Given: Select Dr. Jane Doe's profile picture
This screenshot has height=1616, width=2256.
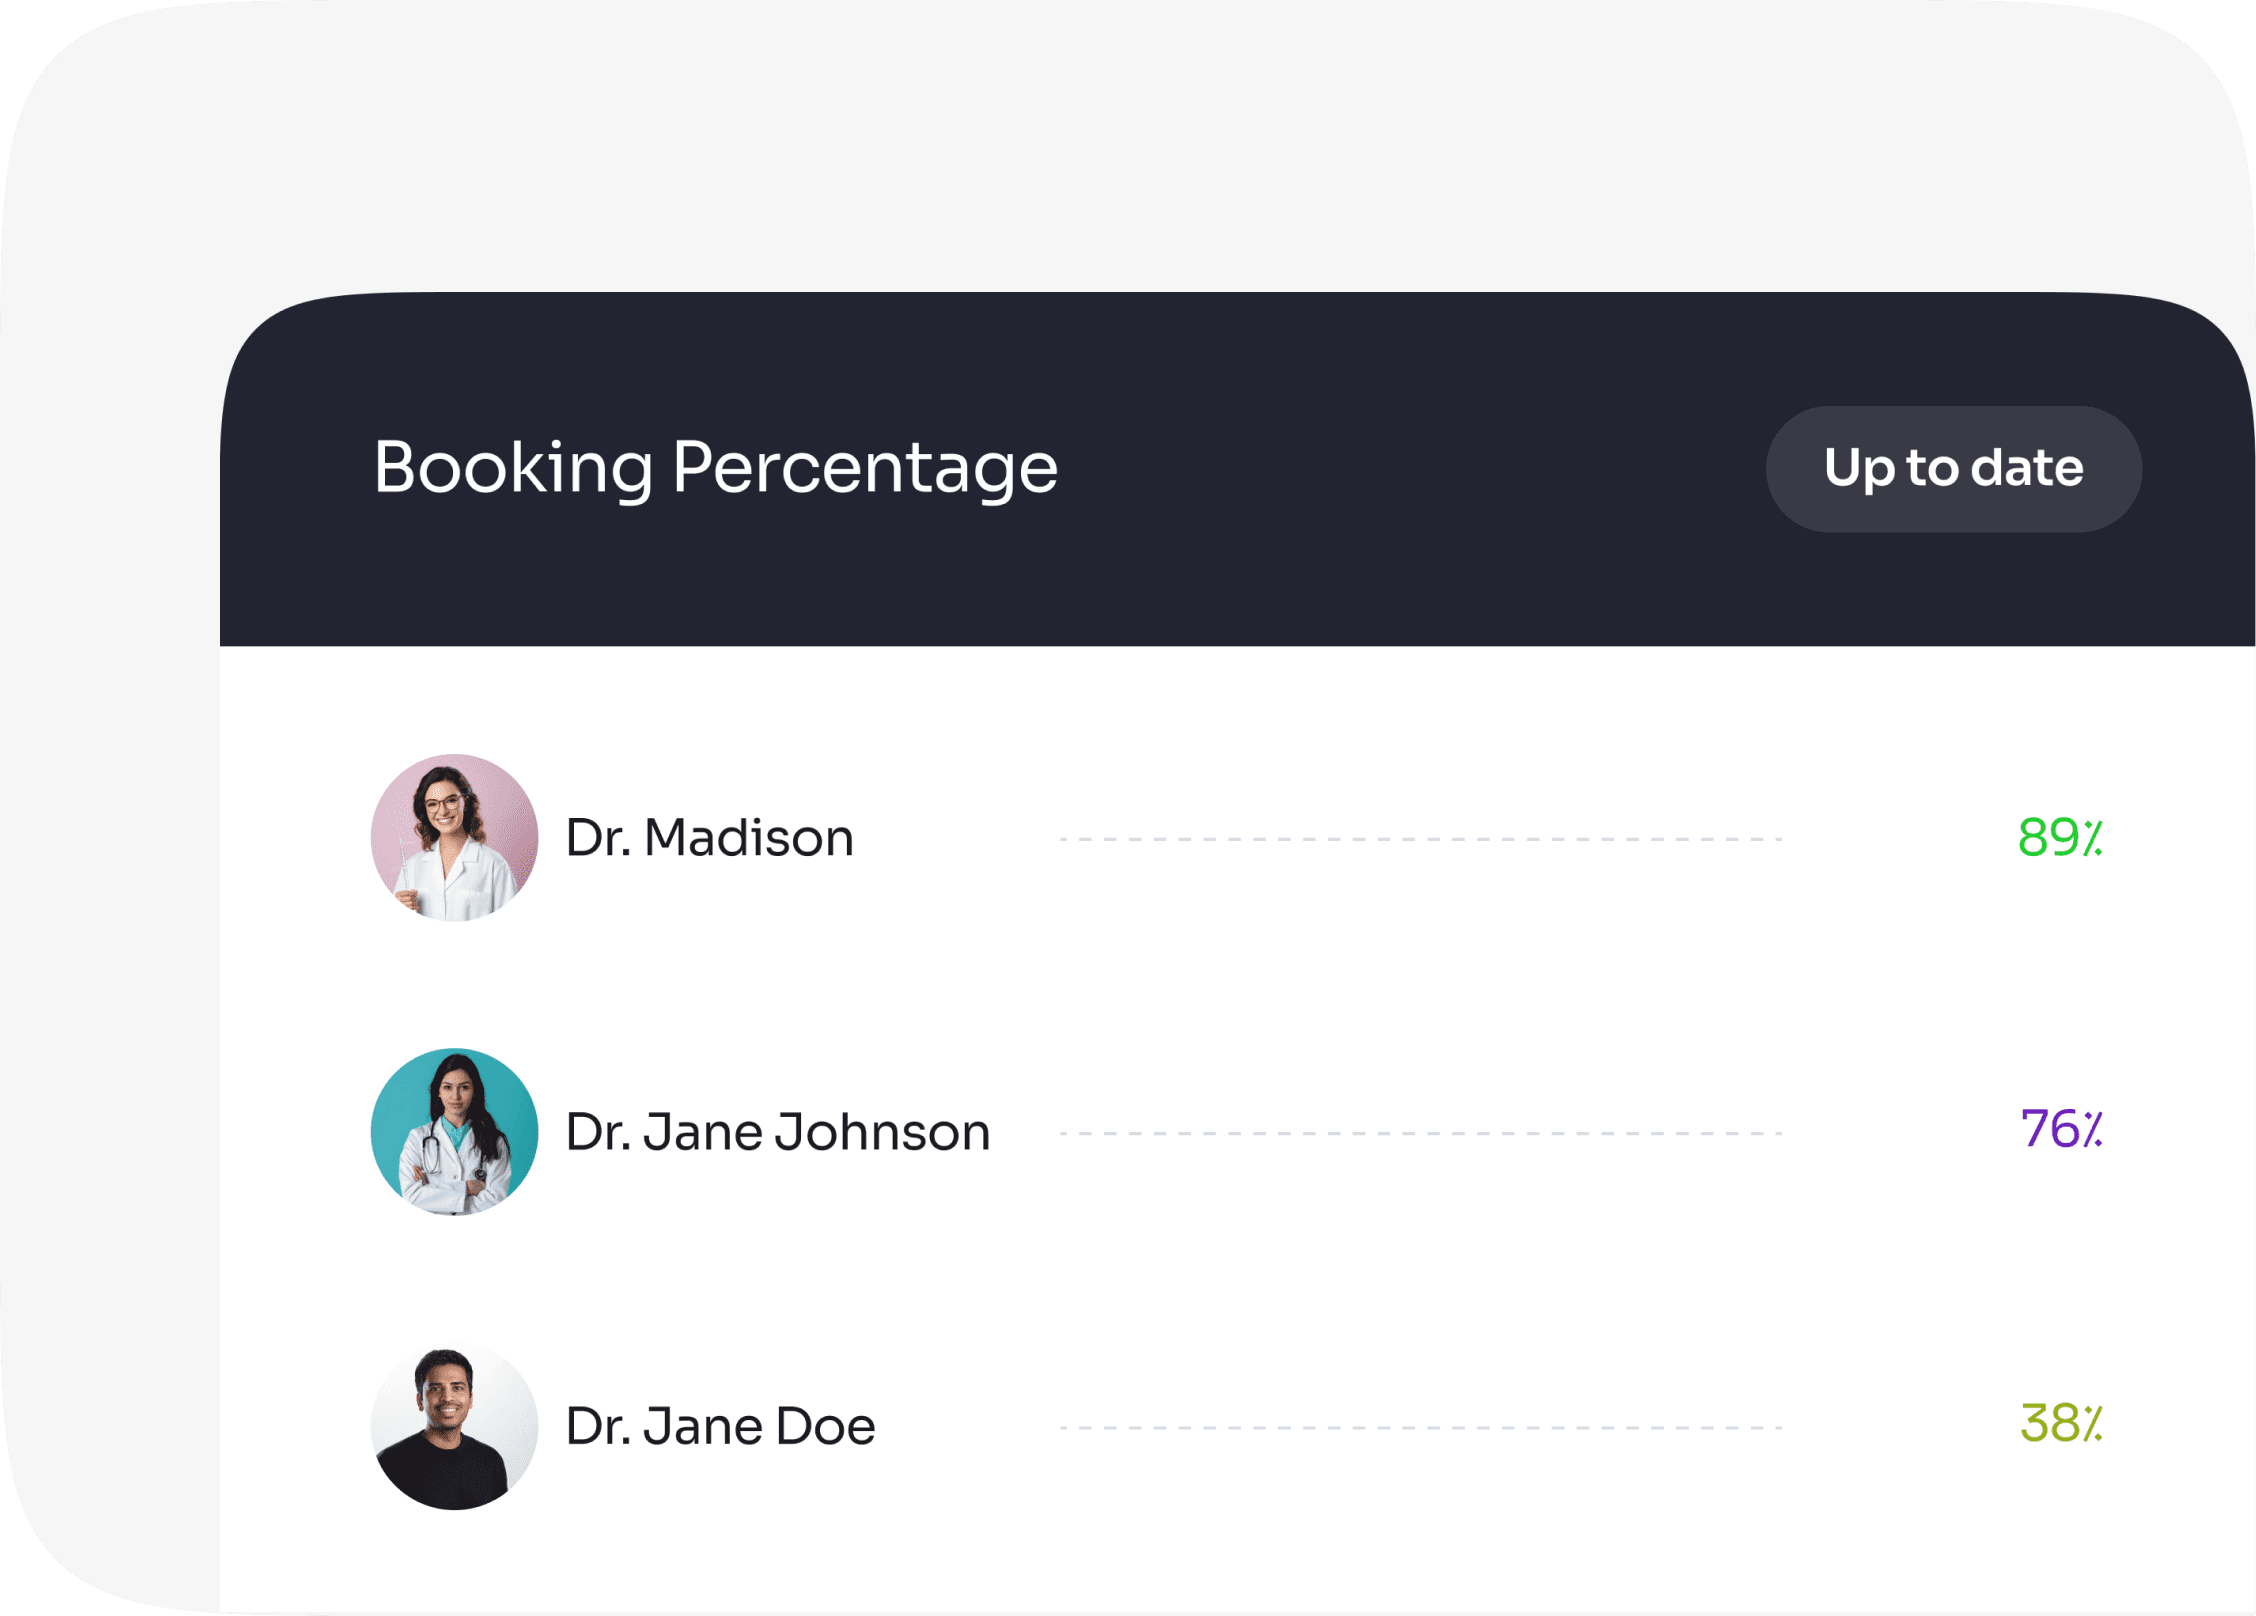Looking at the screenshot, I should pos(454,1425).
